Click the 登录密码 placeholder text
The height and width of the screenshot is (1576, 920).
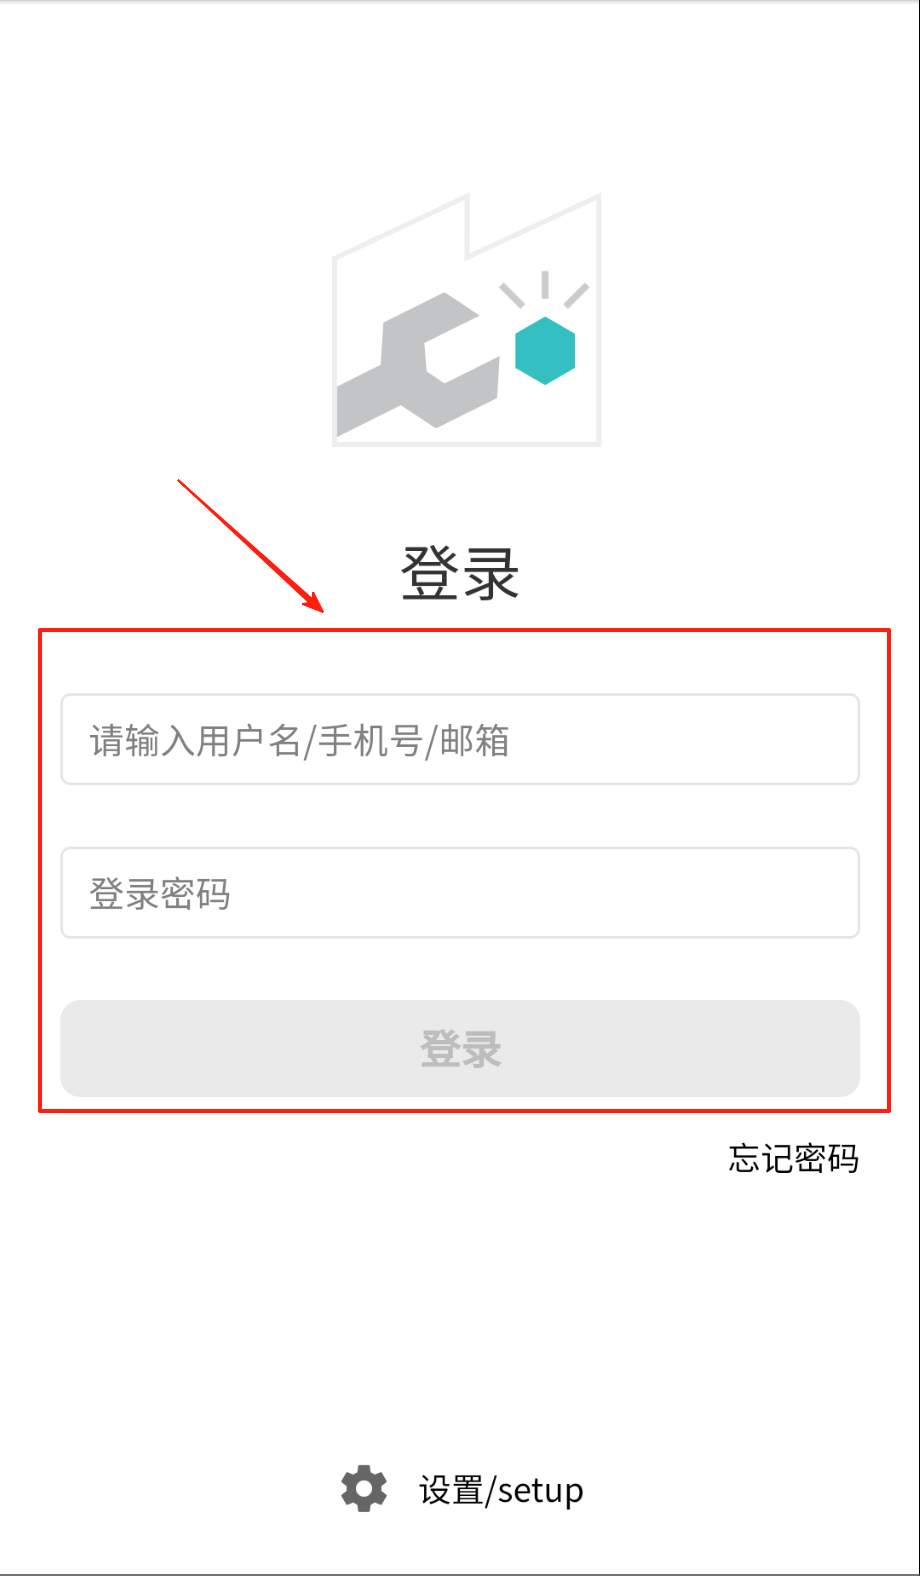(x=160, y=894)
